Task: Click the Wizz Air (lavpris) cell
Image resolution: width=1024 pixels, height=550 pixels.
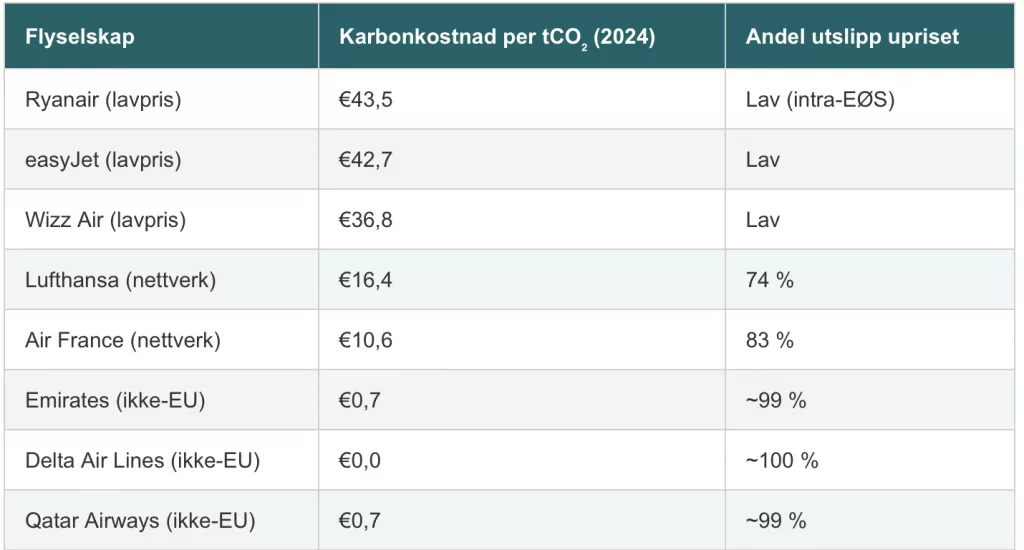Action: tap(105, 220)
